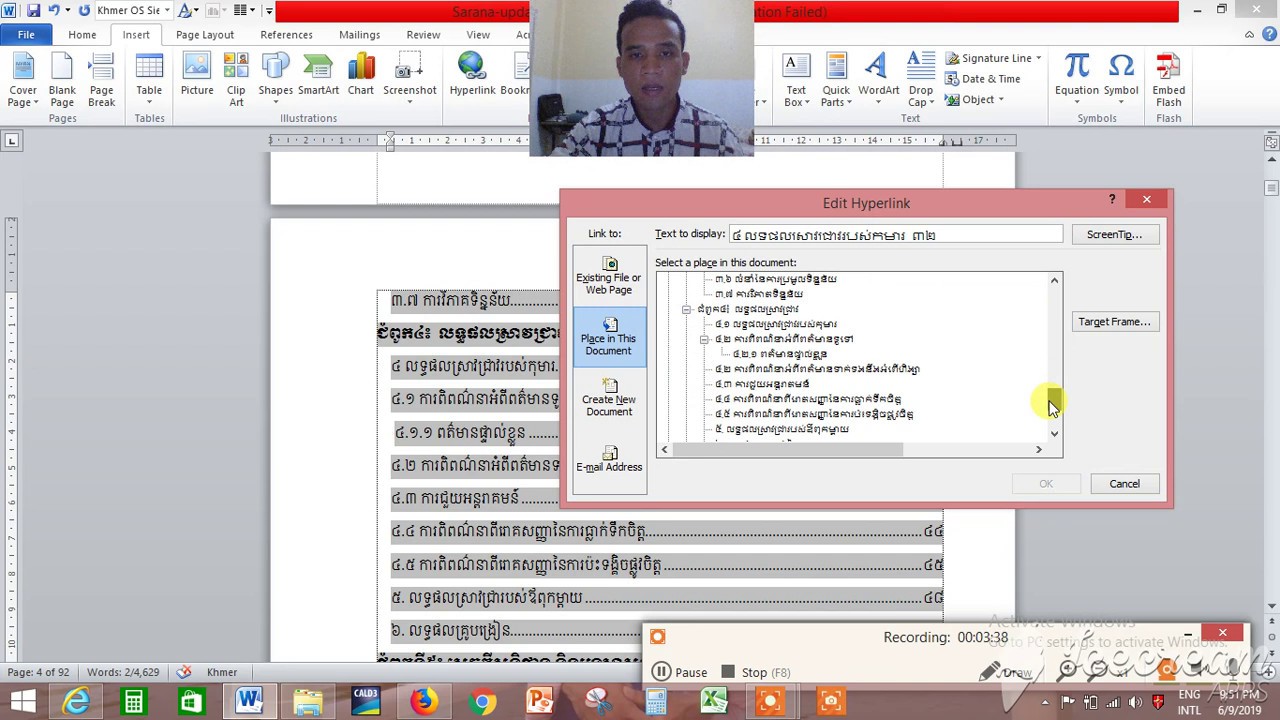Click the Redo button
Image resolution: width=1280 pixels, height=720 pixels.
click(x=84, y=11)
